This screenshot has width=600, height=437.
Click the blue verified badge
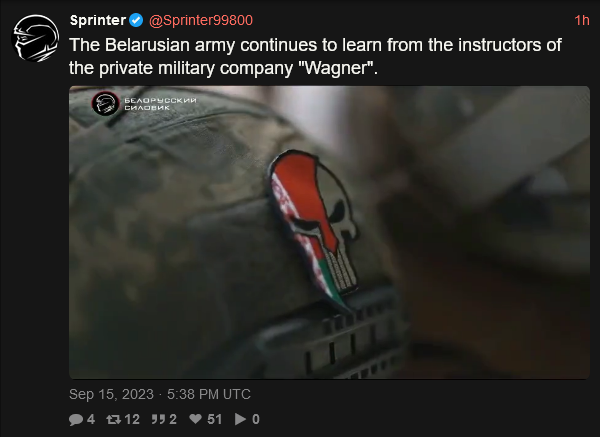click(x=136, y=20)
